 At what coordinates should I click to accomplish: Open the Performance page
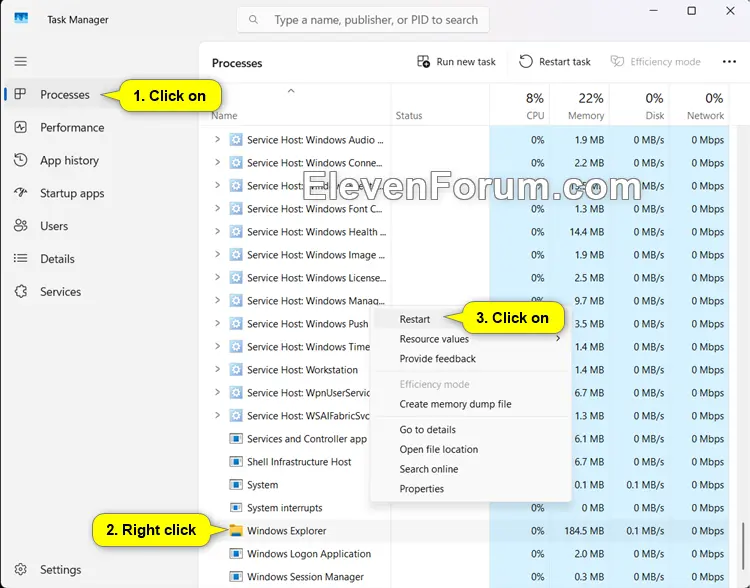pyautogui.click(x=72, y=127)
